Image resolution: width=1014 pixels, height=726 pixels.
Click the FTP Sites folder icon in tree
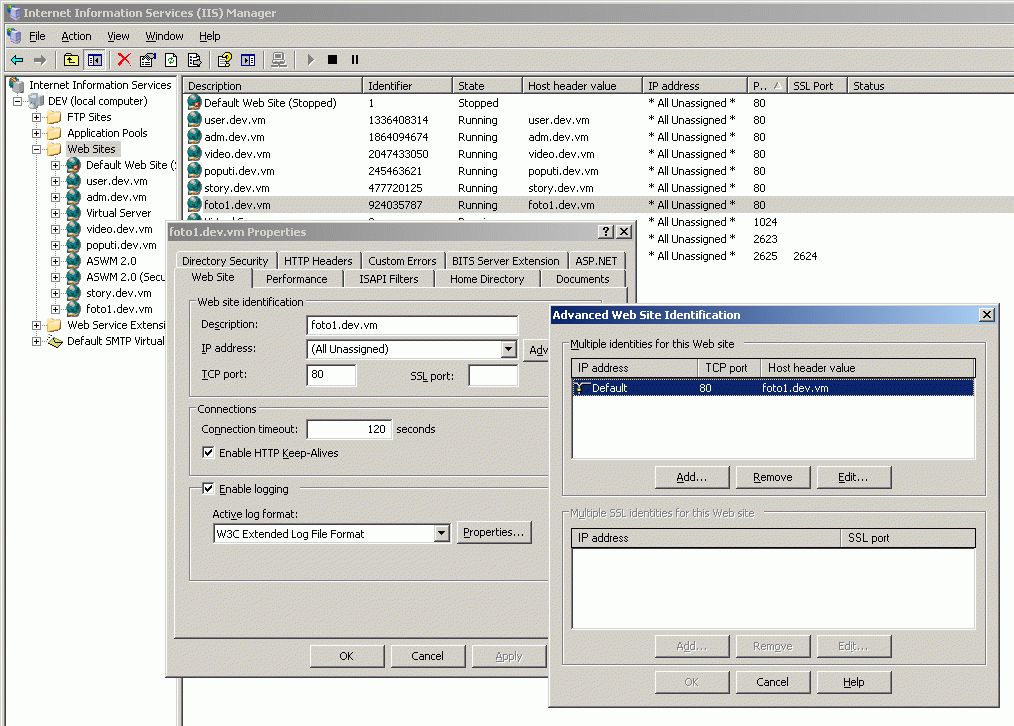coord(54,117)
